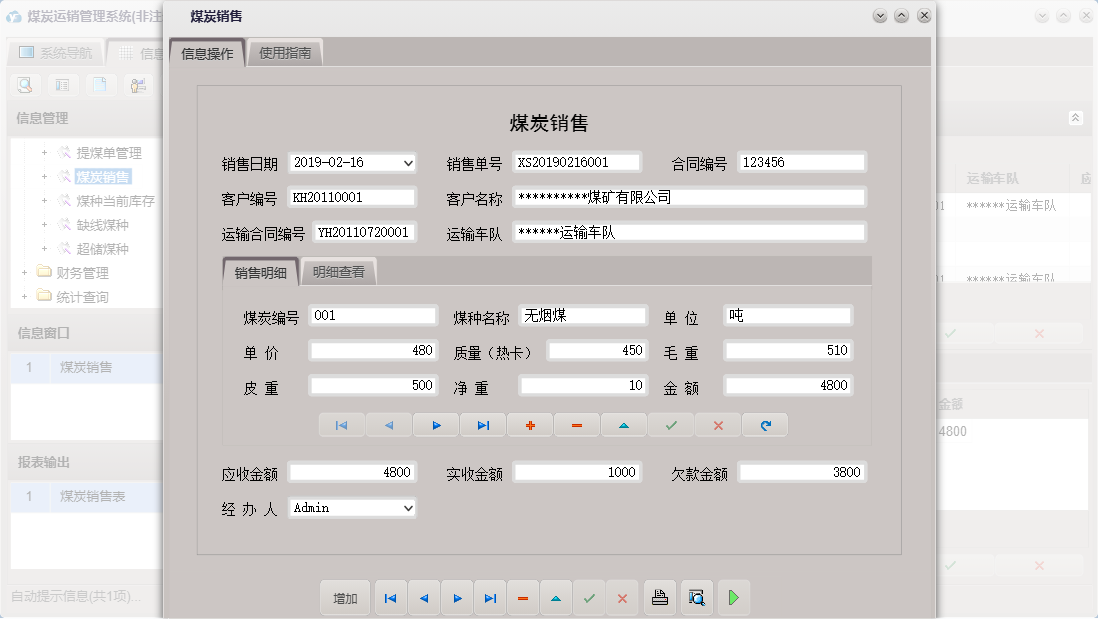Click the add record plus icon
The width and height of the screenshot is (1098, 625).
coord(530,425)
